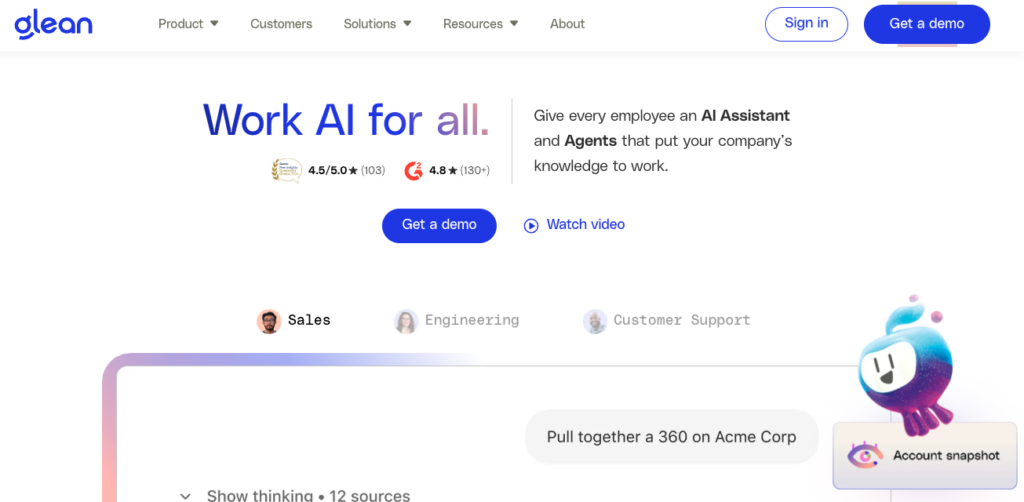Expand the Resources dropdown menu
The image size is (1024, 502).
[x=480, y=24]
